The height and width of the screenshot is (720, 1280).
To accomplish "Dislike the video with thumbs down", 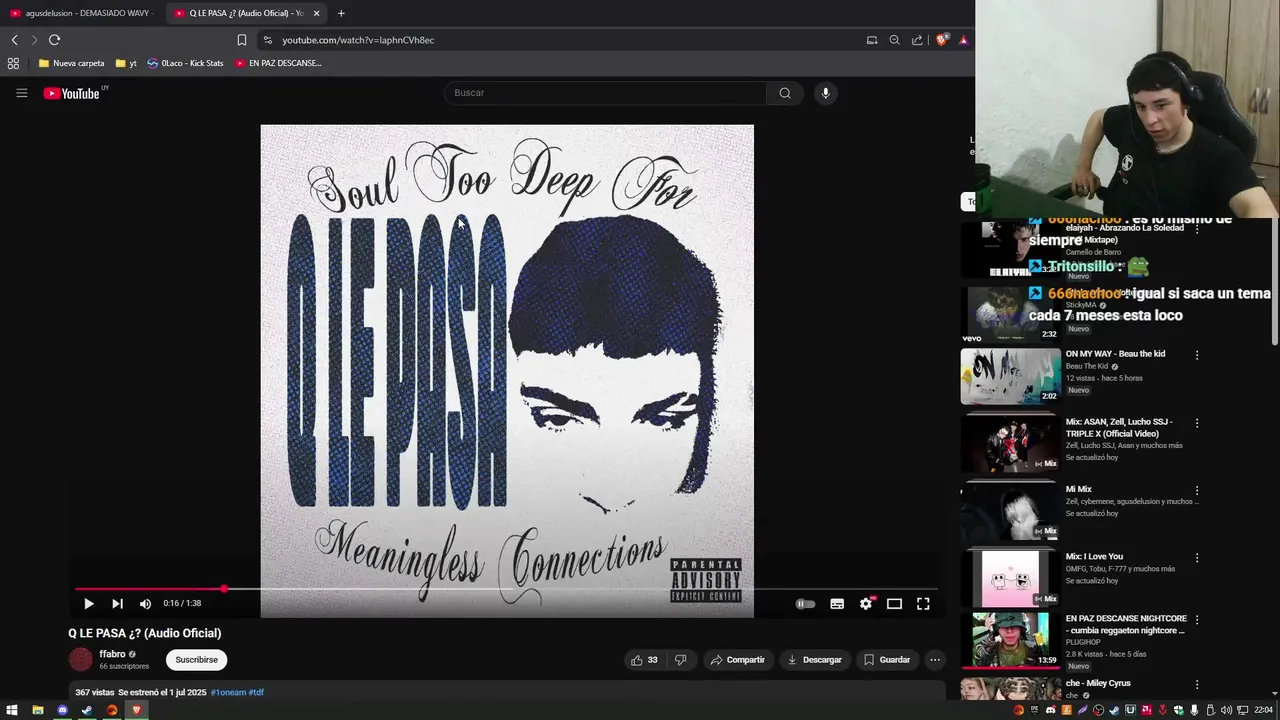I will 681,660.
